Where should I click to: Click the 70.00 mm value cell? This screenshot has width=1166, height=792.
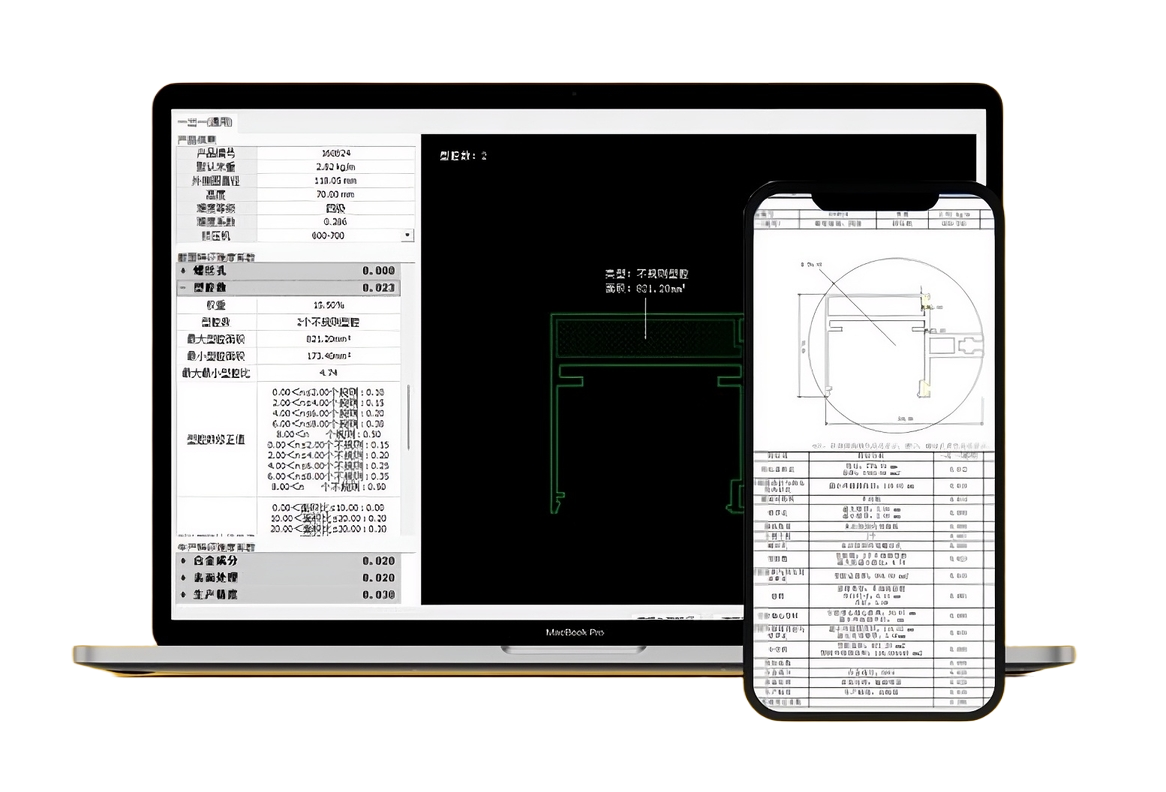(335, 194)
